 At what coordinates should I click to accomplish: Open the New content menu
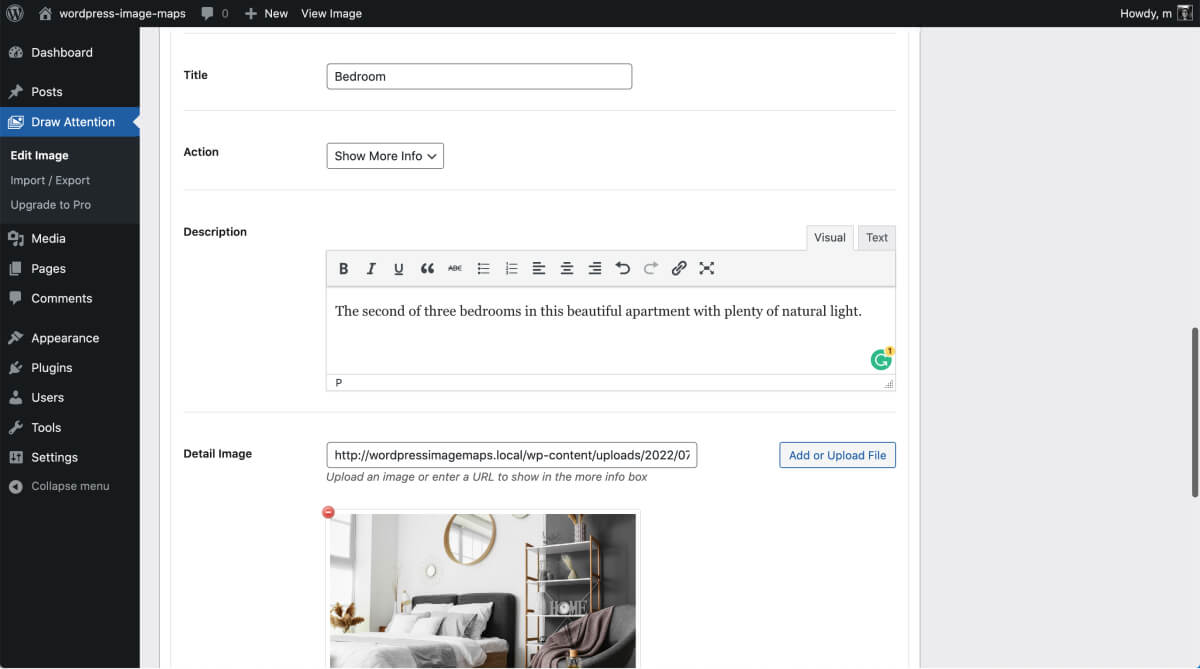tap(266, 13)
